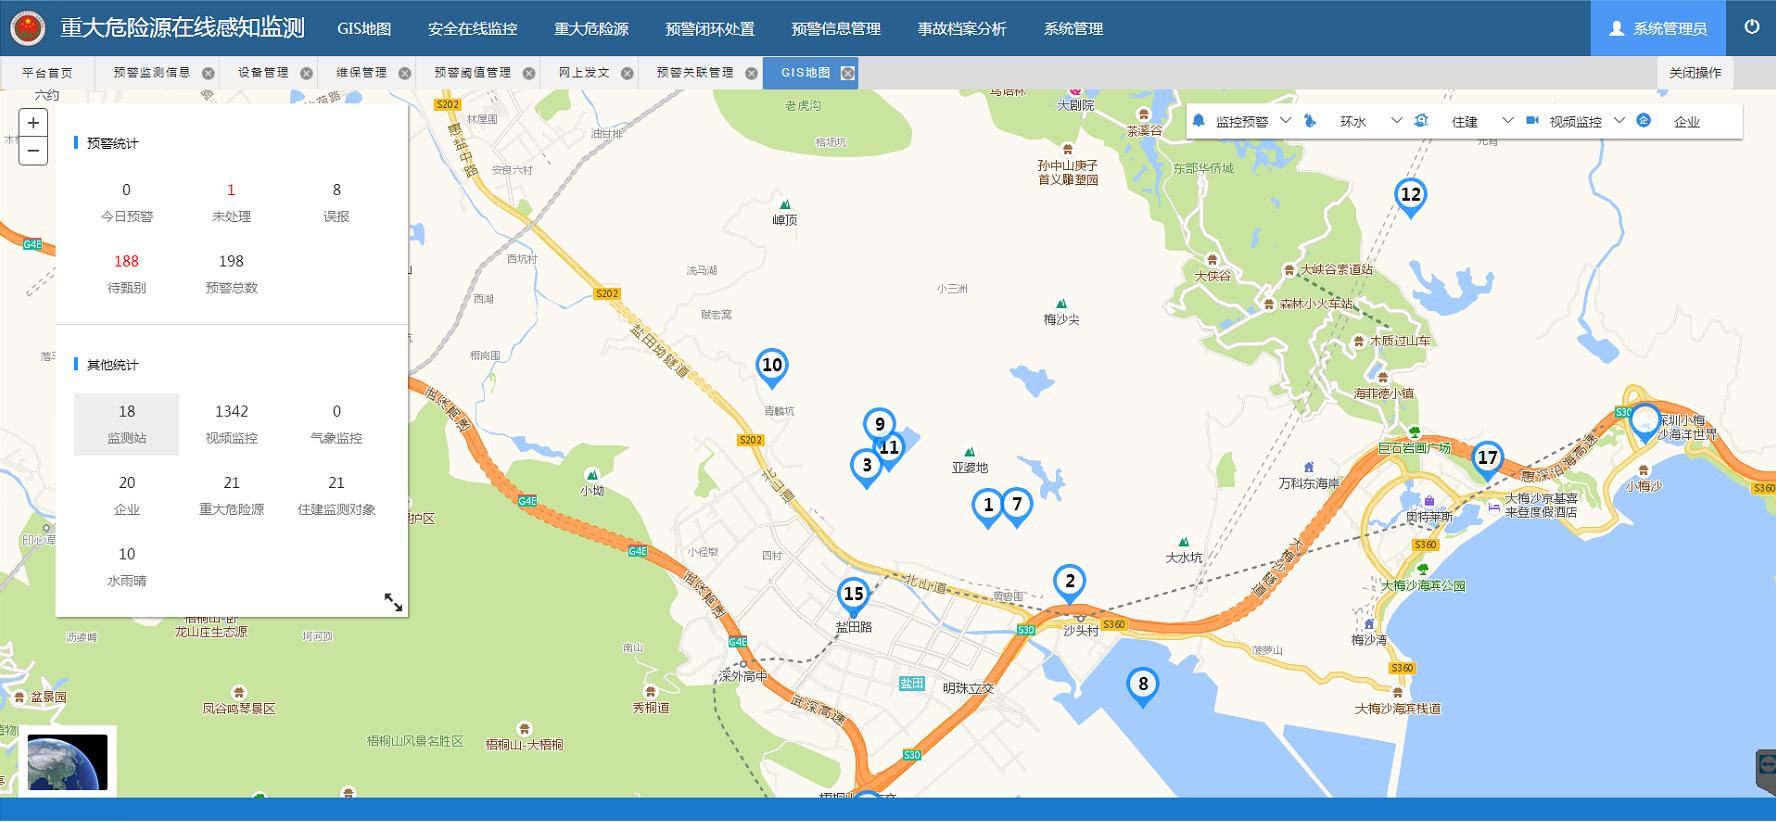1776x822 pixels.
Task: Close the GIS地图 tab
Action: click(848, 73)
